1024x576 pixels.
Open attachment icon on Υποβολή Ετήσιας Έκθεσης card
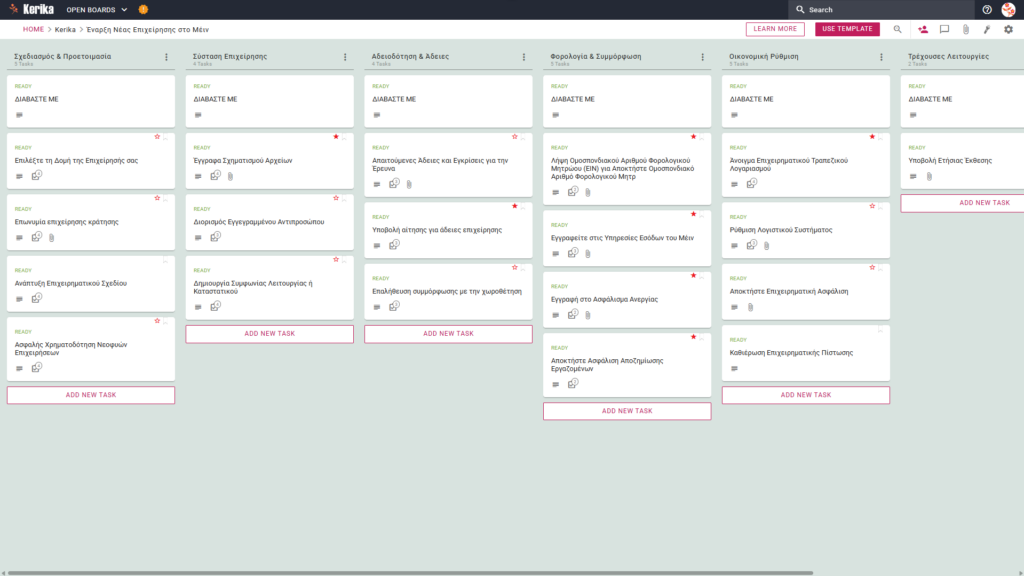point(929,176)
